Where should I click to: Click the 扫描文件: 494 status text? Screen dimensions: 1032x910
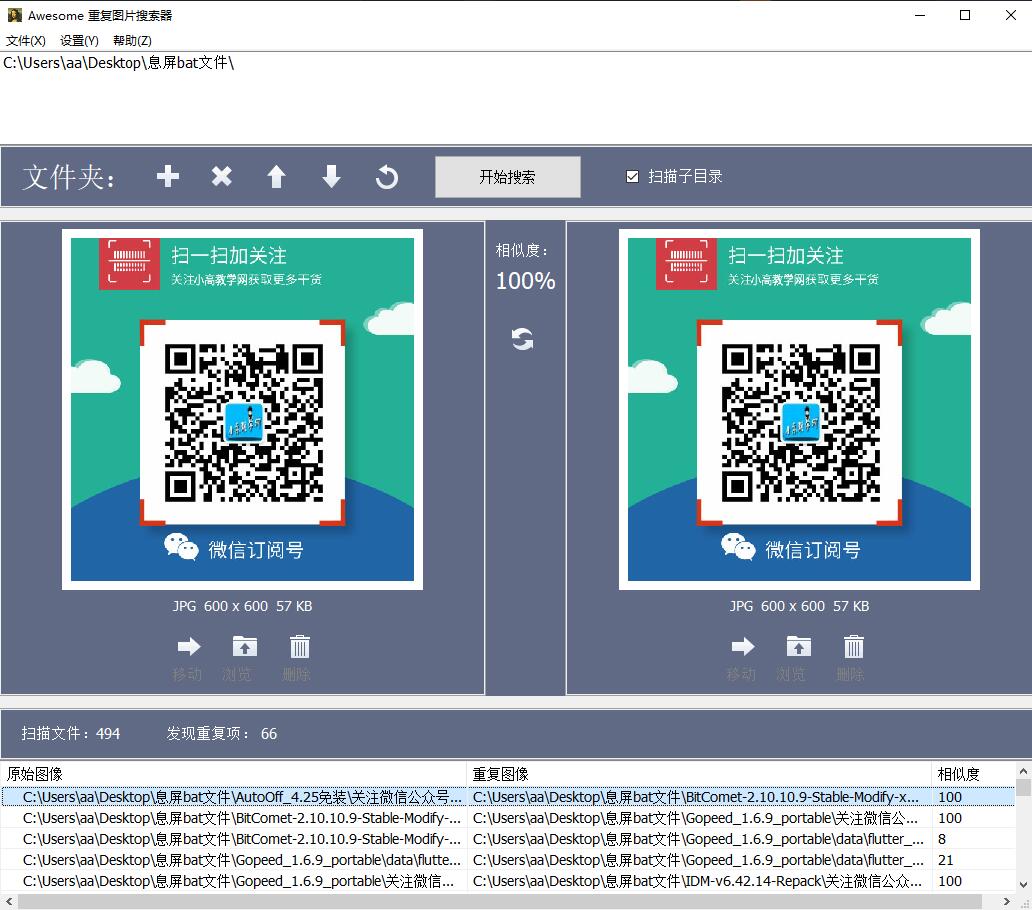point(71,733)
